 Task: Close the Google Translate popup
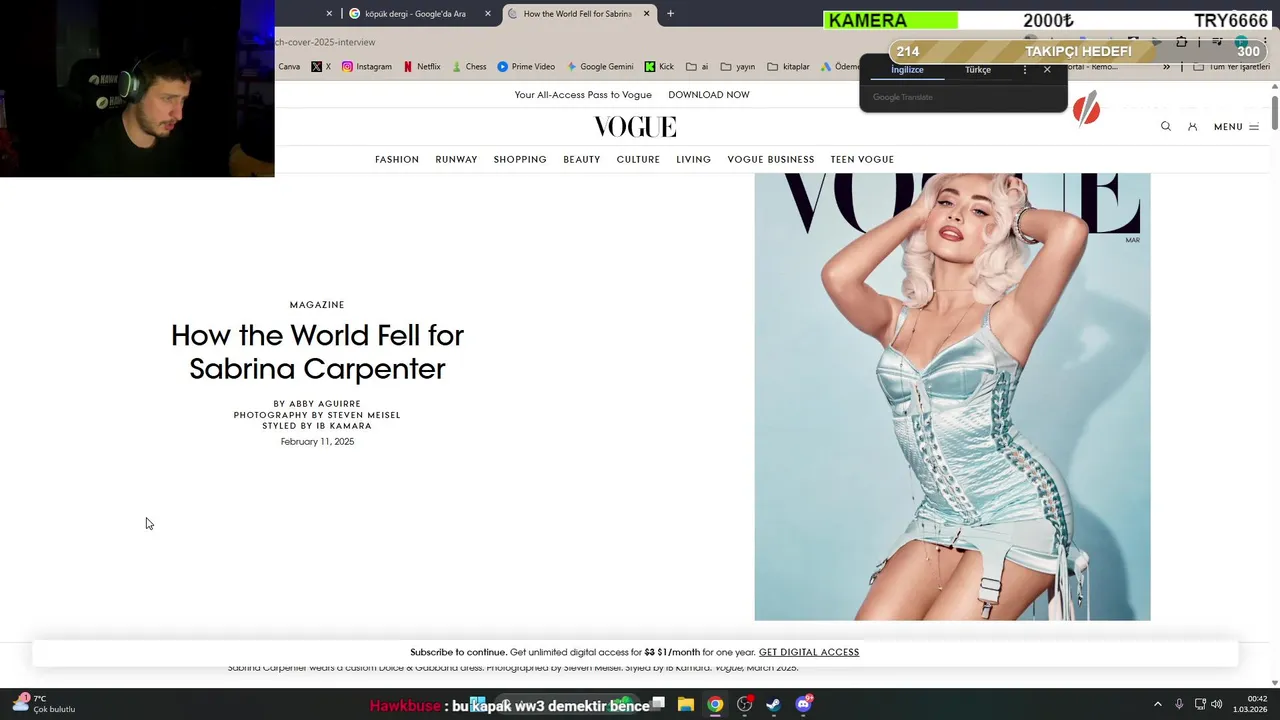tap(1047, 70)
